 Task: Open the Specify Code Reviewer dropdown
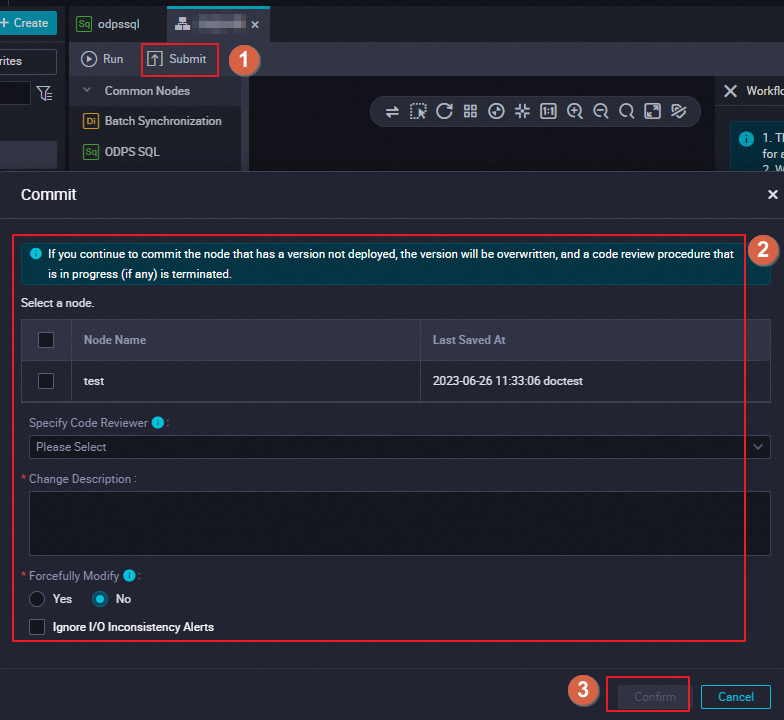tap(400, 447)
